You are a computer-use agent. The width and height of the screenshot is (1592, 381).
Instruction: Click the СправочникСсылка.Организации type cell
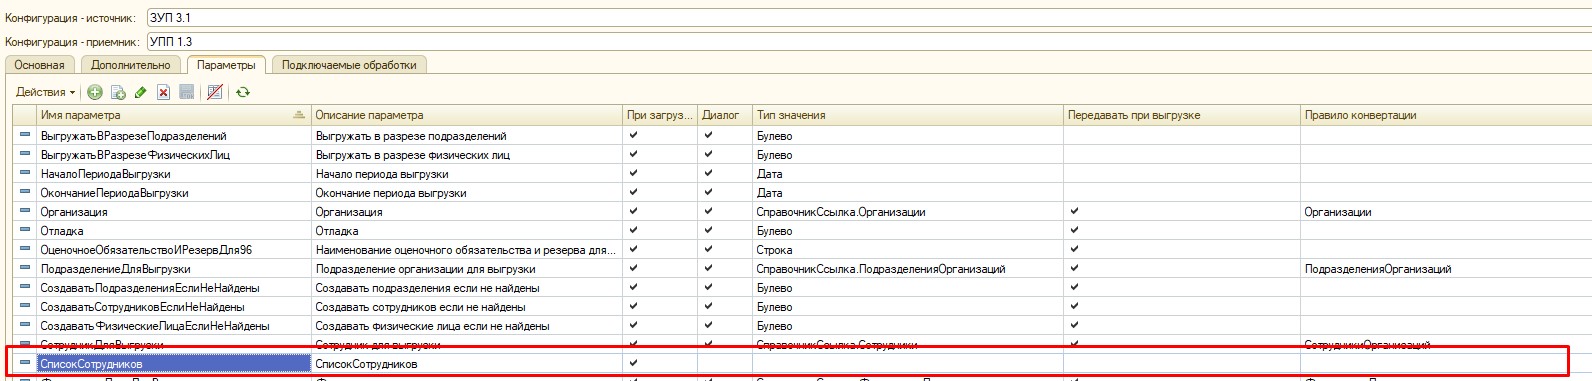point(908,211)
